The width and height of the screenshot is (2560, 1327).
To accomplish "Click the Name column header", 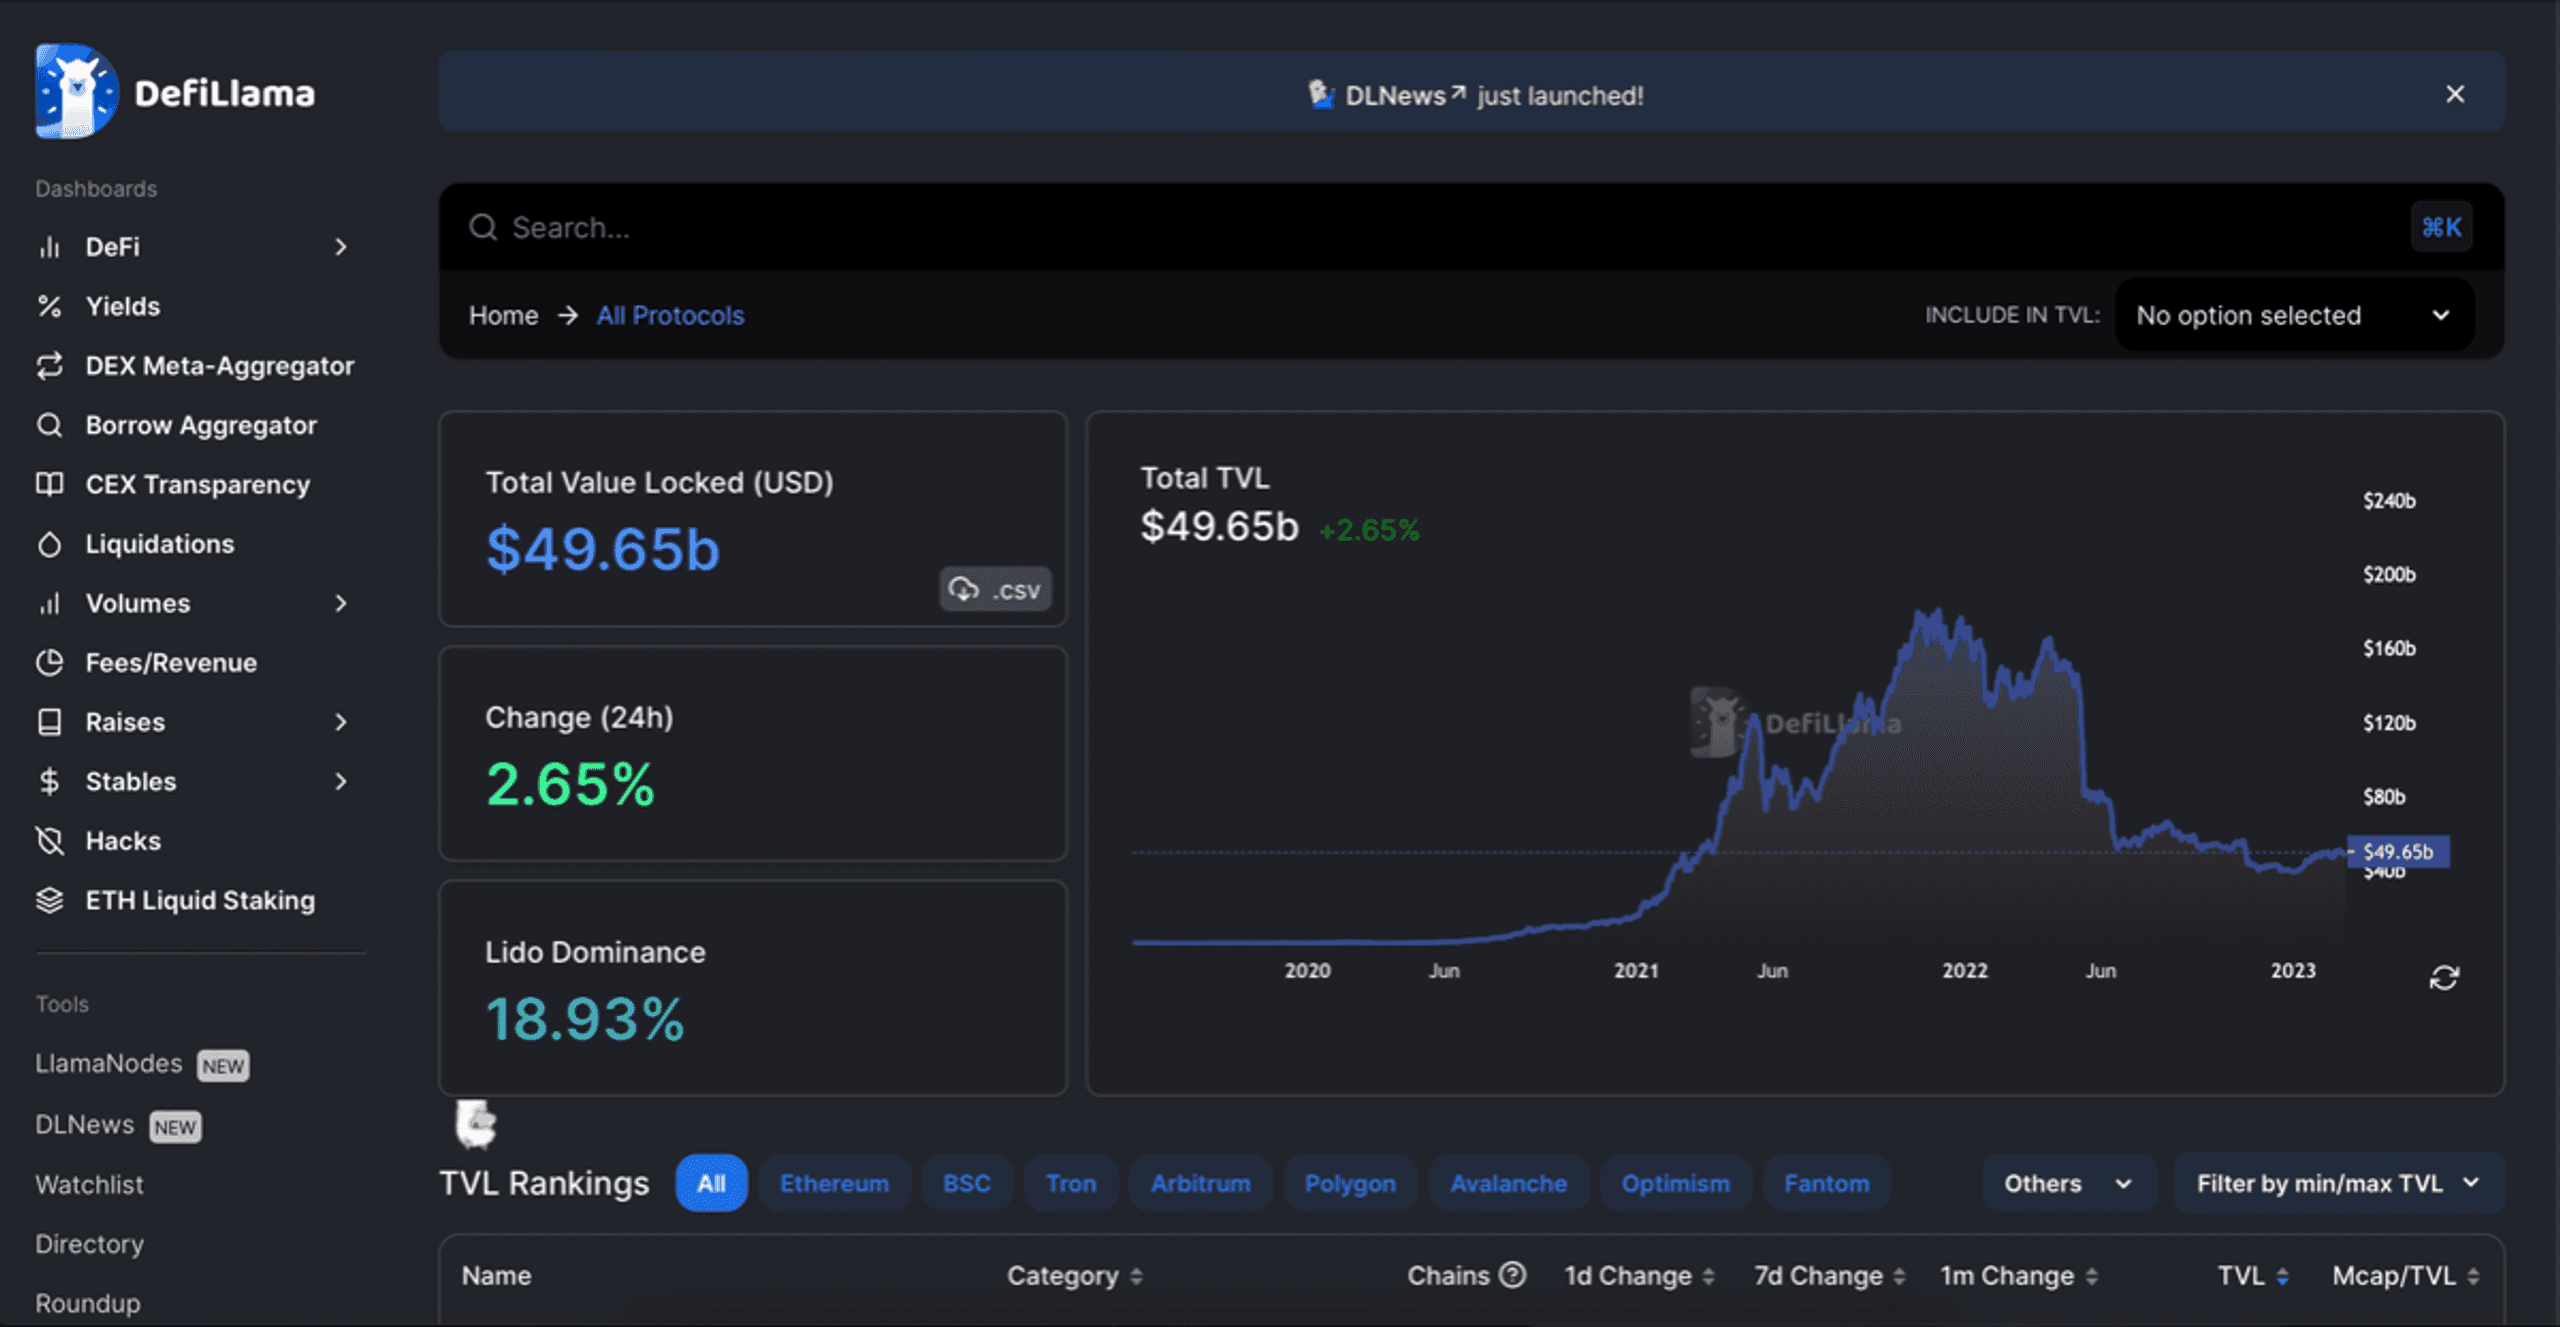I will (496, 1275).
